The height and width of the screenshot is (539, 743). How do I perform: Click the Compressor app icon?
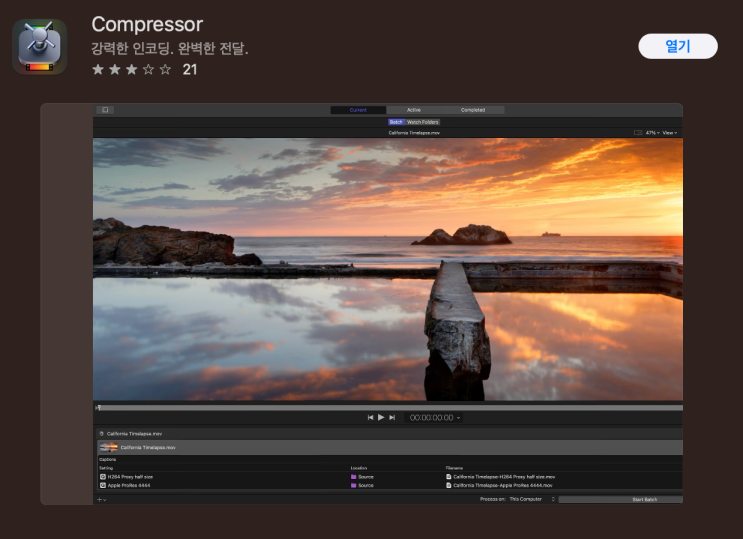(x=39, y=46)
